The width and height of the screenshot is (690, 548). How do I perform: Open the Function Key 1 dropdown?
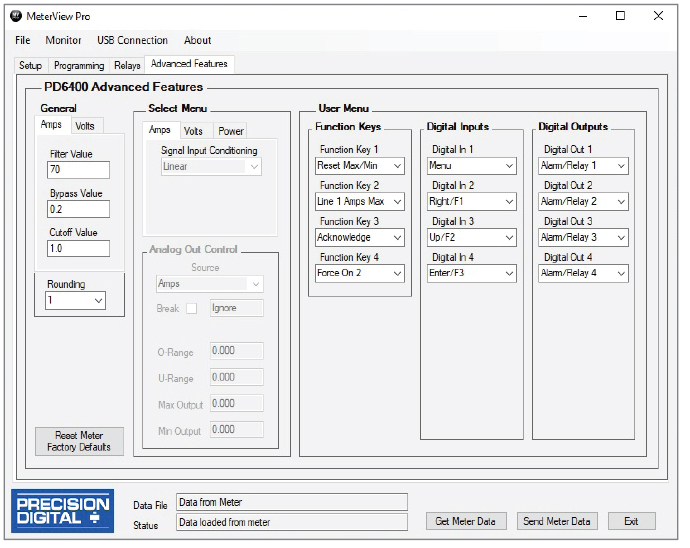[360, 166]
